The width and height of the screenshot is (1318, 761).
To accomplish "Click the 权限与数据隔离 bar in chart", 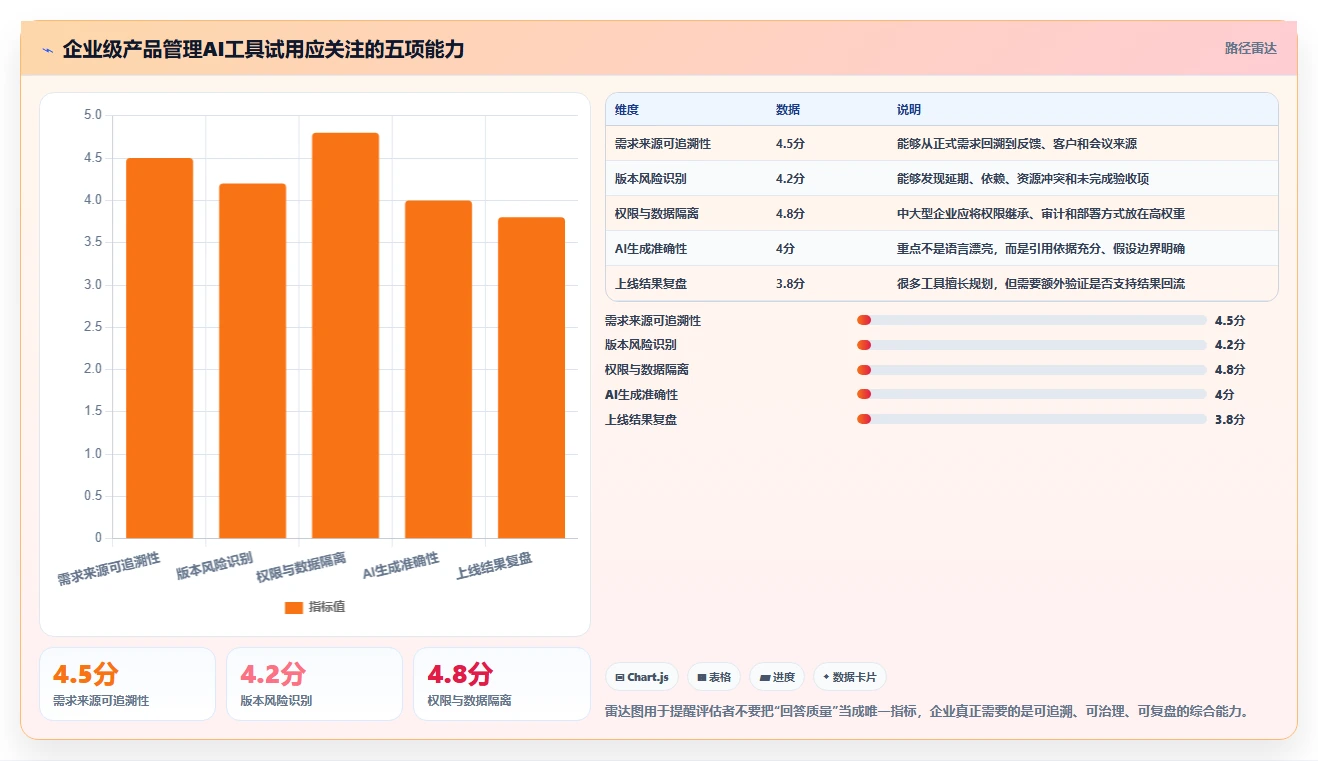I will pyautogui.click(x=345, y=335).
